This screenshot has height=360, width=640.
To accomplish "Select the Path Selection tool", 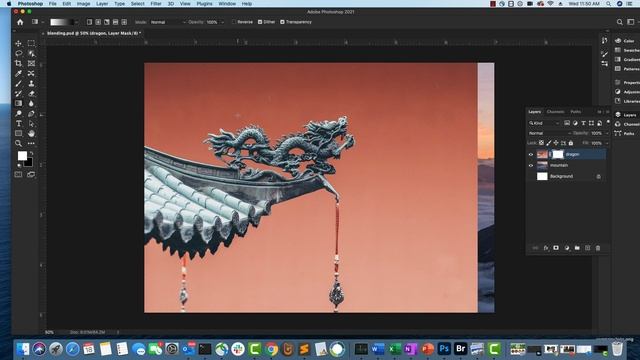I will (x=31, y=123).
